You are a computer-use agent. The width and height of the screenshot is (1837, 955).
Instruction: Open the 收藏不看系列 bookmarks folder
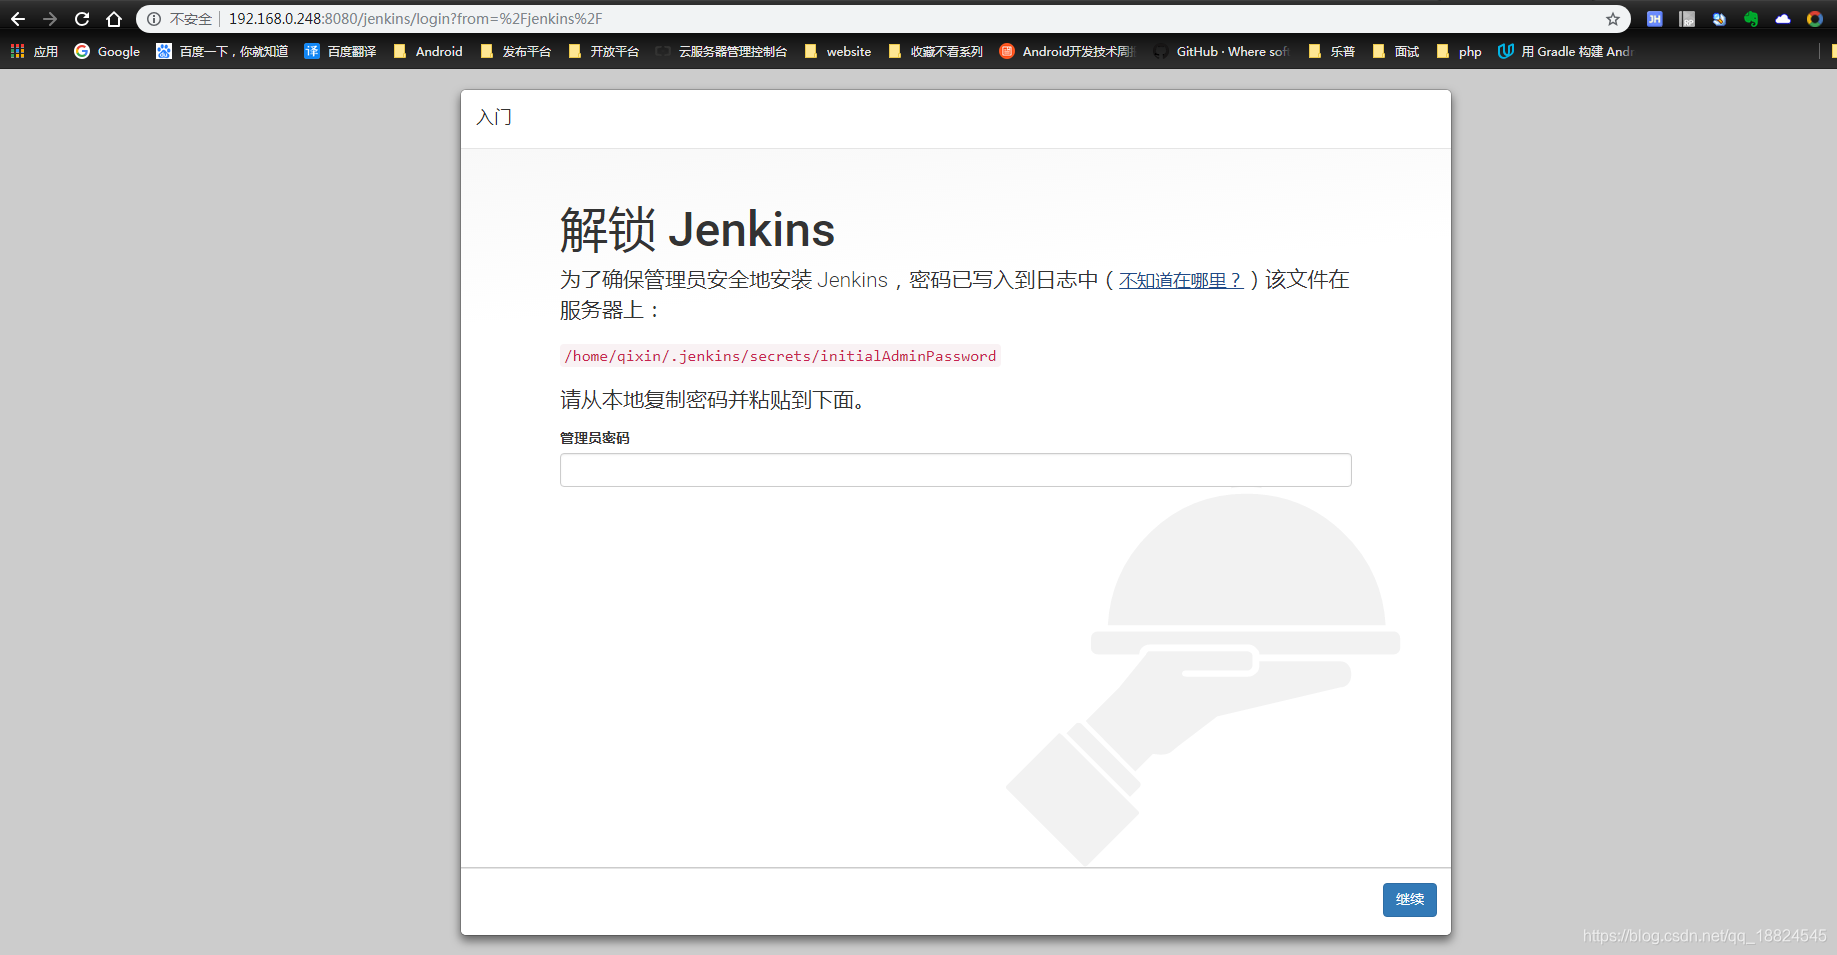coord(936,51)
